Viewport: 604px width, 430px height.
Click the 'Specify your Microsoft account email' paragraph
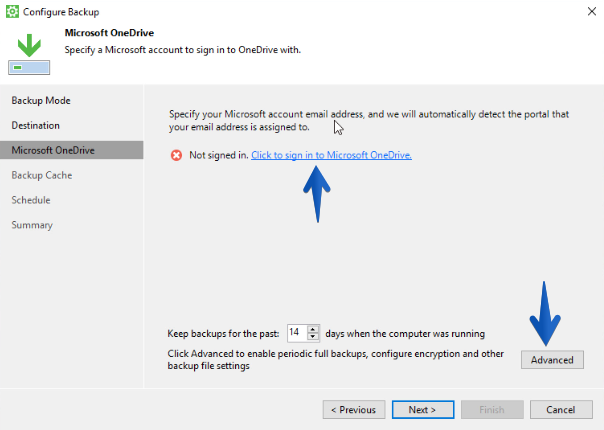click(369, 120)
